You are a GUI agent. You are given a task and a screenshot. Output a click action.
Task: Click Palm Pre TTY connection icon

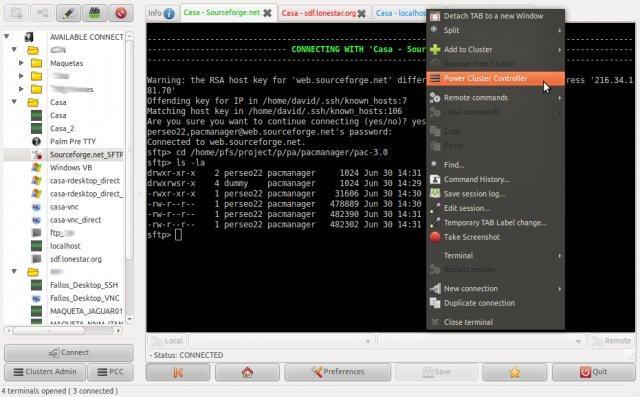pyautogui.click(x=36, y=142)
